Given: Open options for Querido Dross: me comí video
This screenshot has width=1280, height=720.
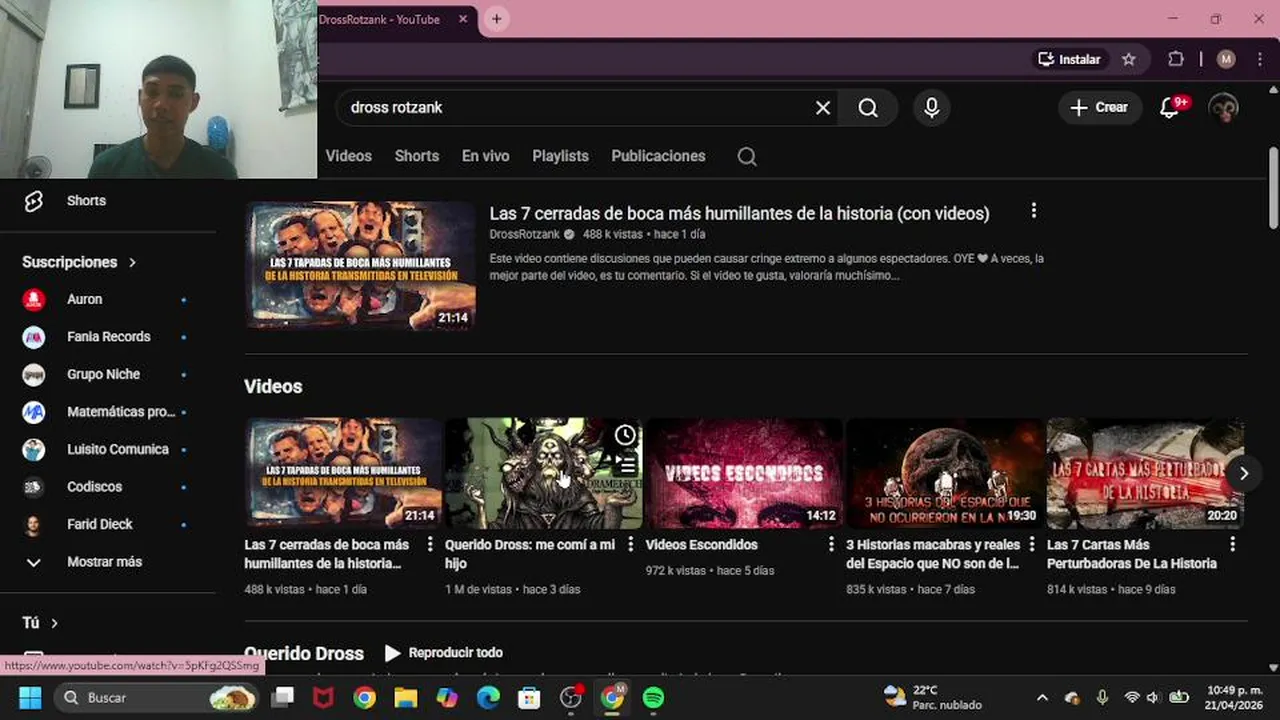Looking at the screenshot, I should [630, 544].
